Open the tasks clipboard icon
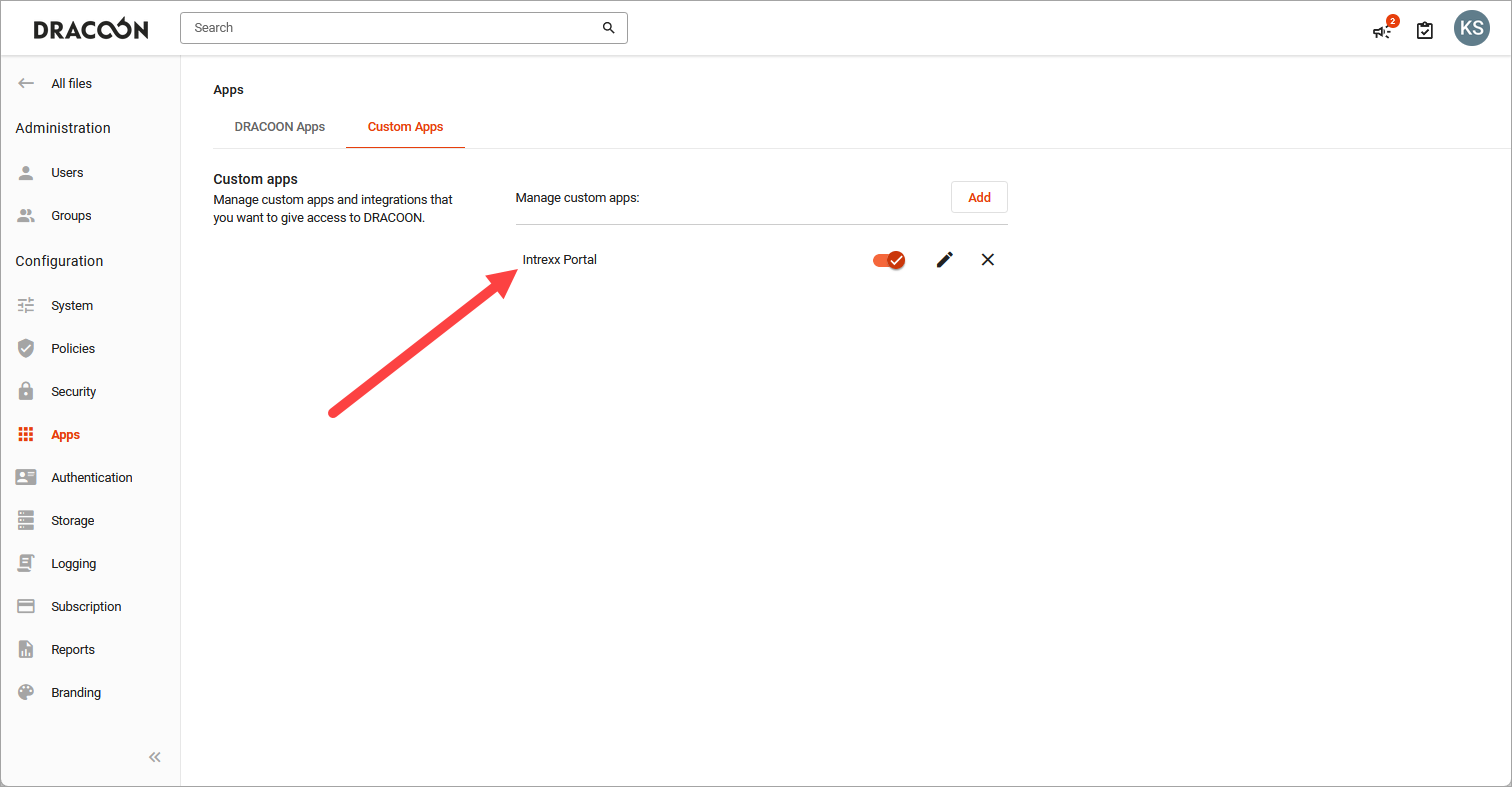1512x787 pixels. 1425,31
